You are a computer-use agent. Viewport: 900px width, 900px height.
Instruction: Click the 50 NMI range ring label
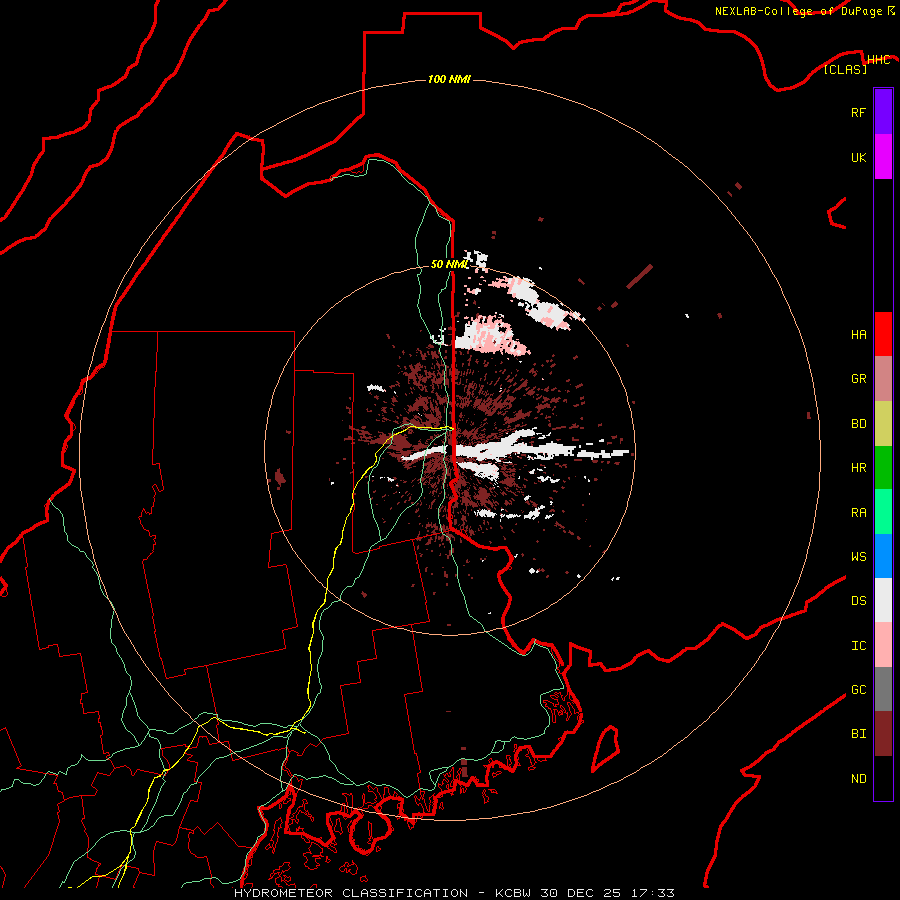[x=449, y=264]
